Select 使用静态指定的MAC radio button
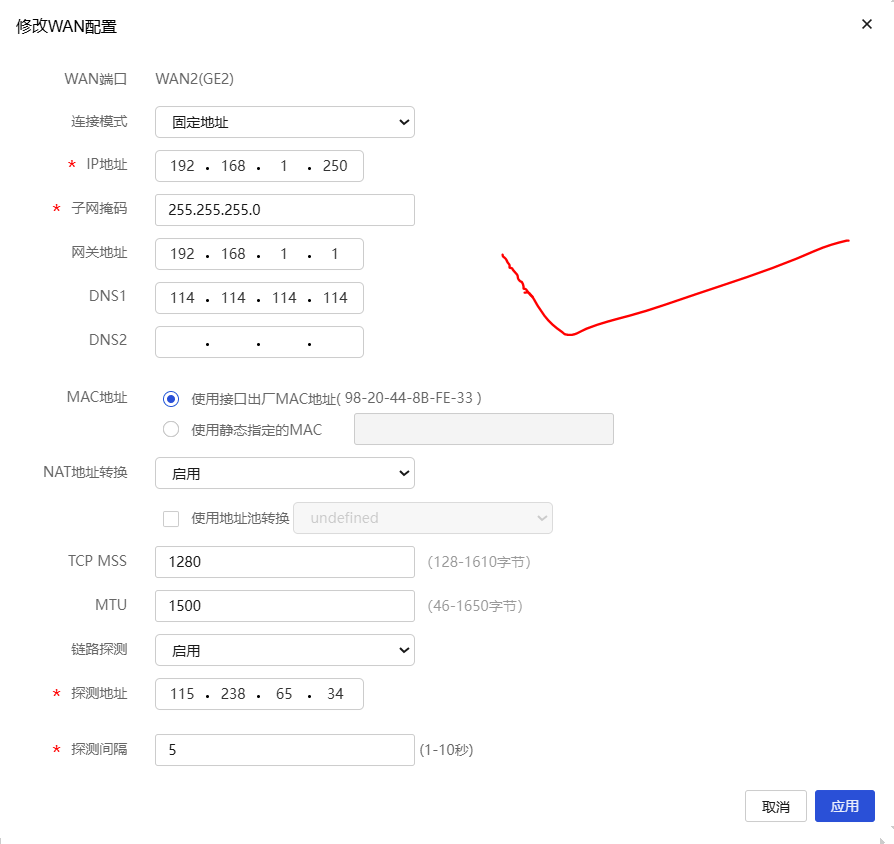 point(171,430)
